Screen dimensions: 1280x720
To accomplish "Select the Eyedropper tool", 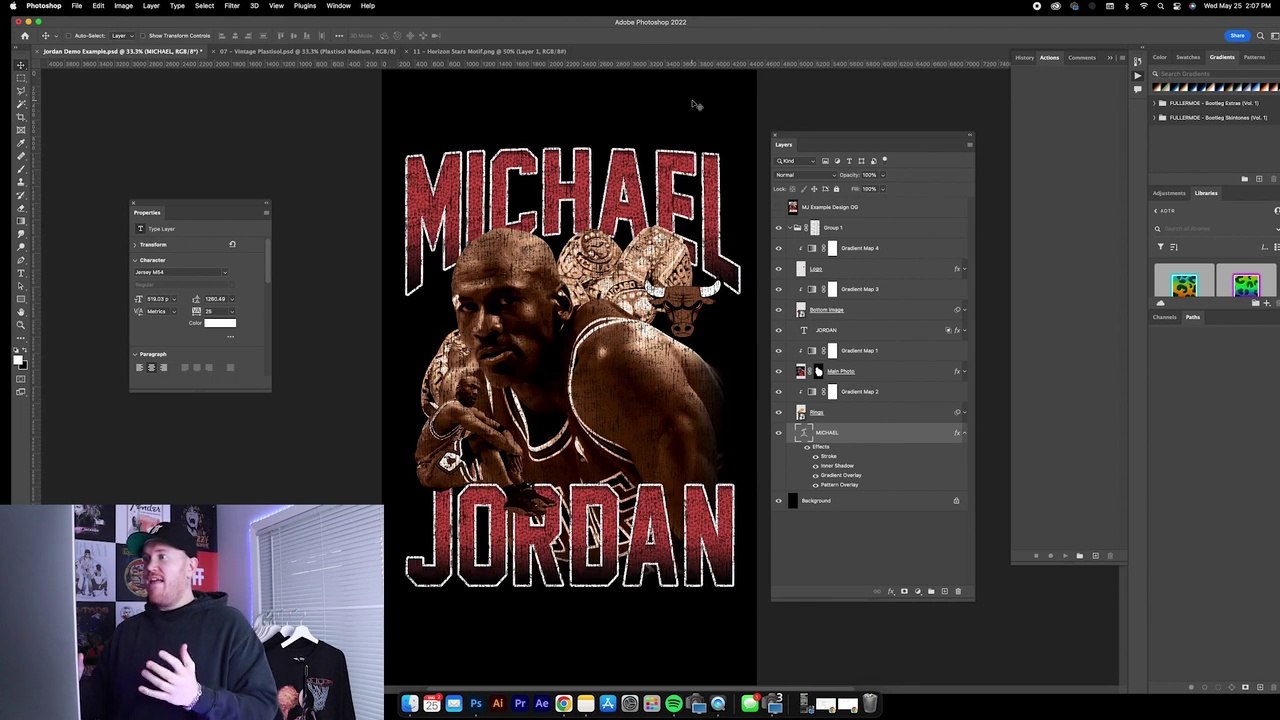I will (20, 143).
